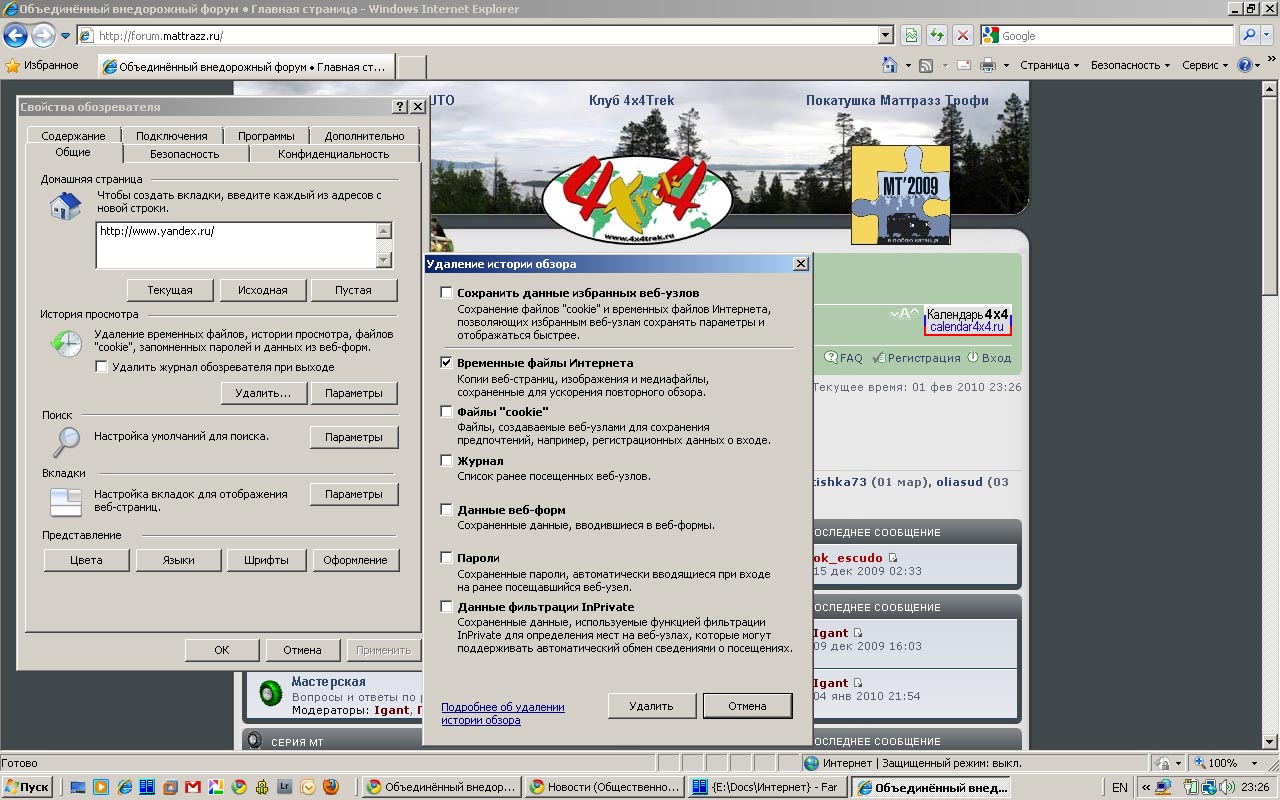Click the home page URL text box
The height and width of the screenshot is (800, 1280).
235,244
